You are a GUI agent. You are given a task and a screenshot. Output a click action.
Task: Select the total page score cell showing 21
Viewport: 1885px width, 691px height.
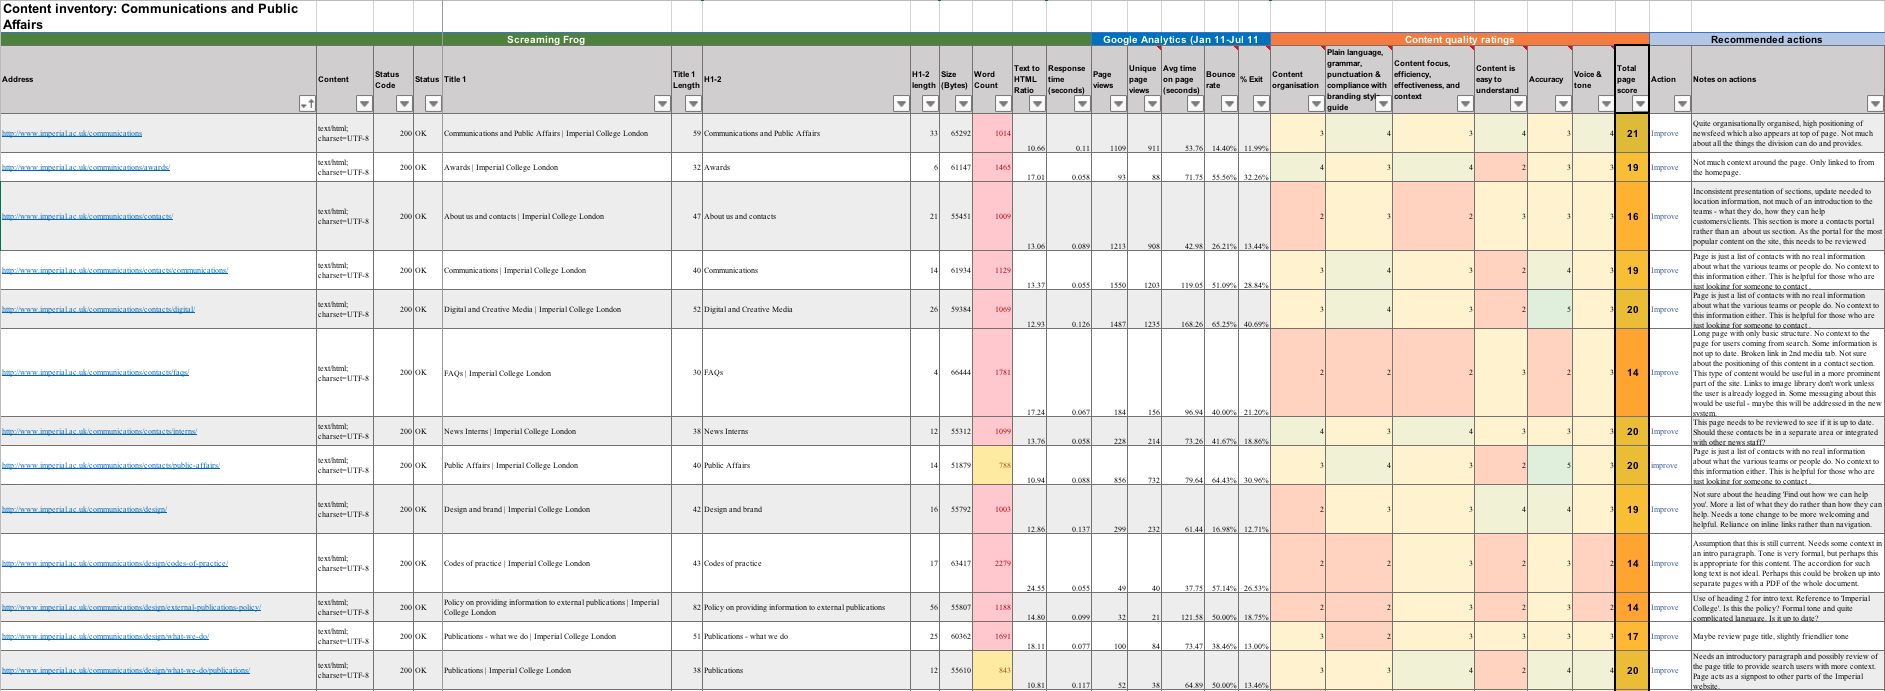(1632, 134)
